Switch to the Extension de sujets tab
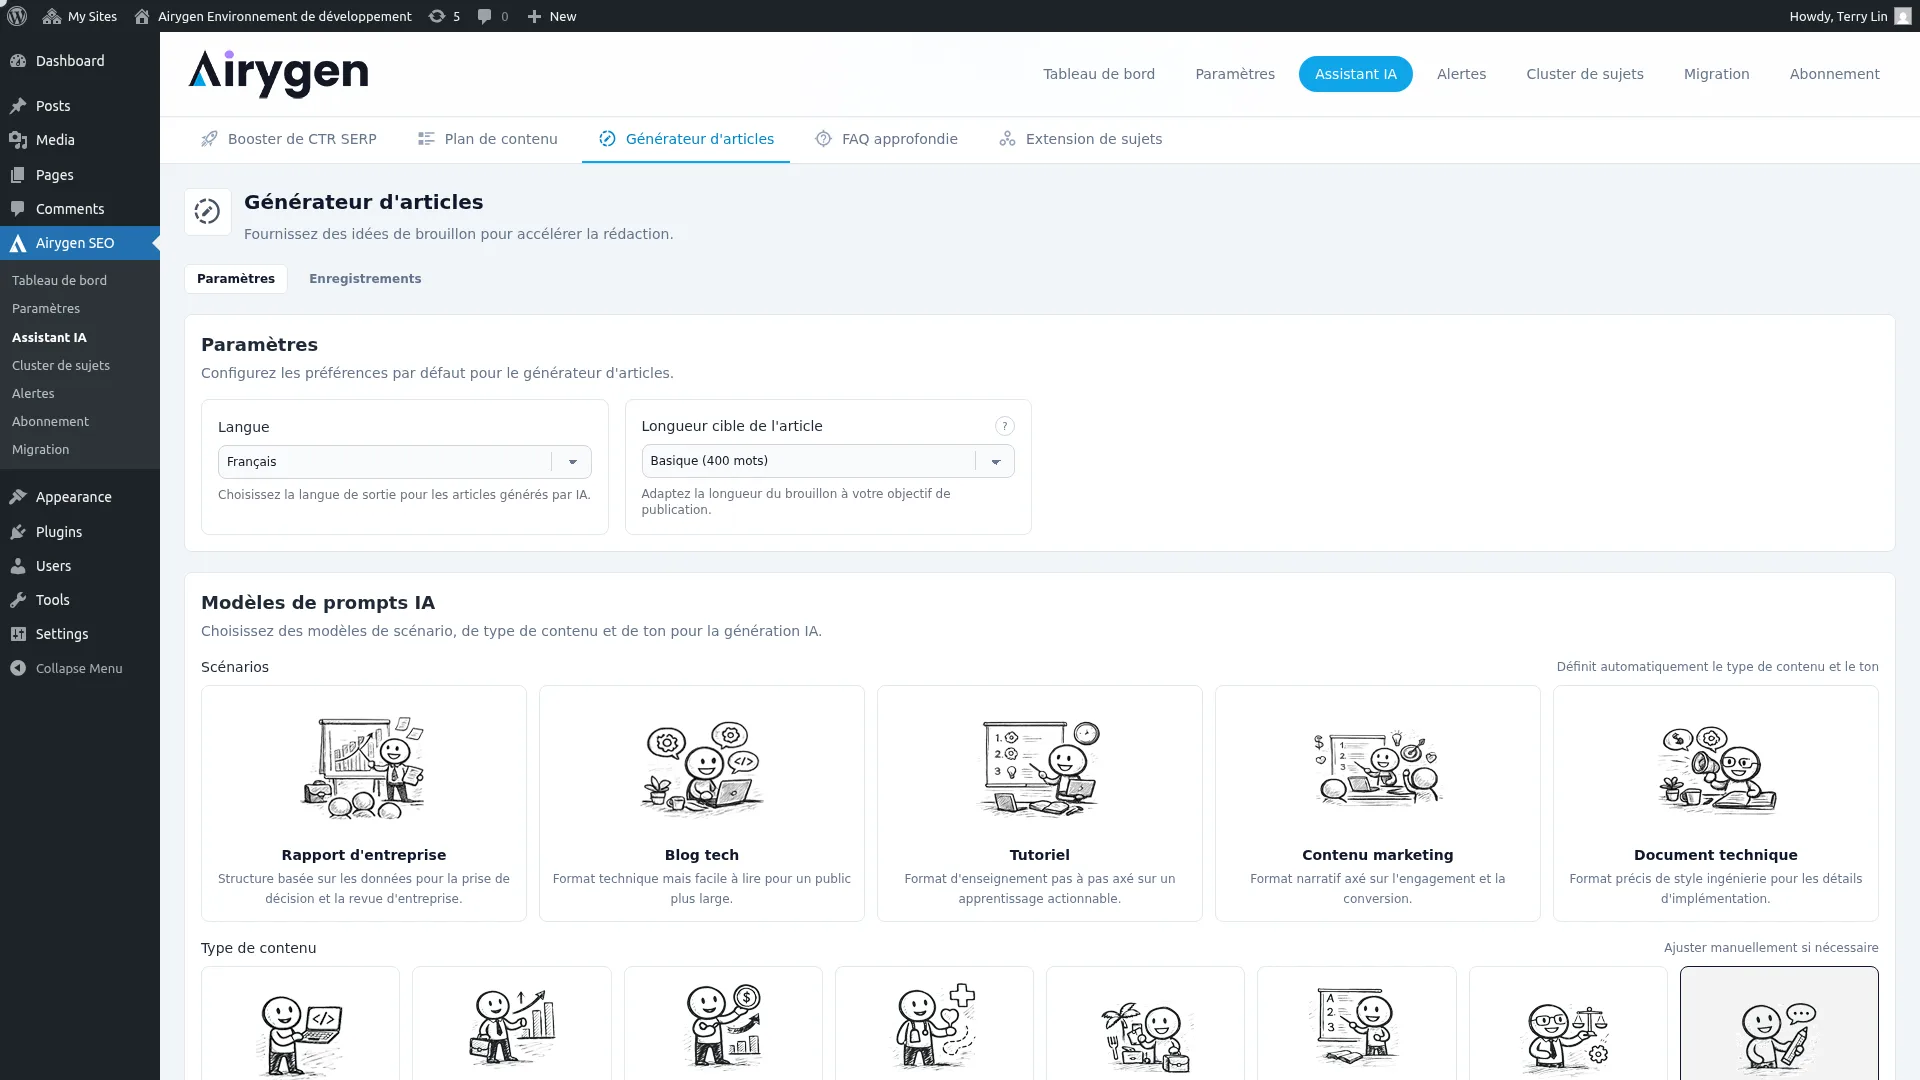Screen dimensions: 1920x1080 (1080, 139)
